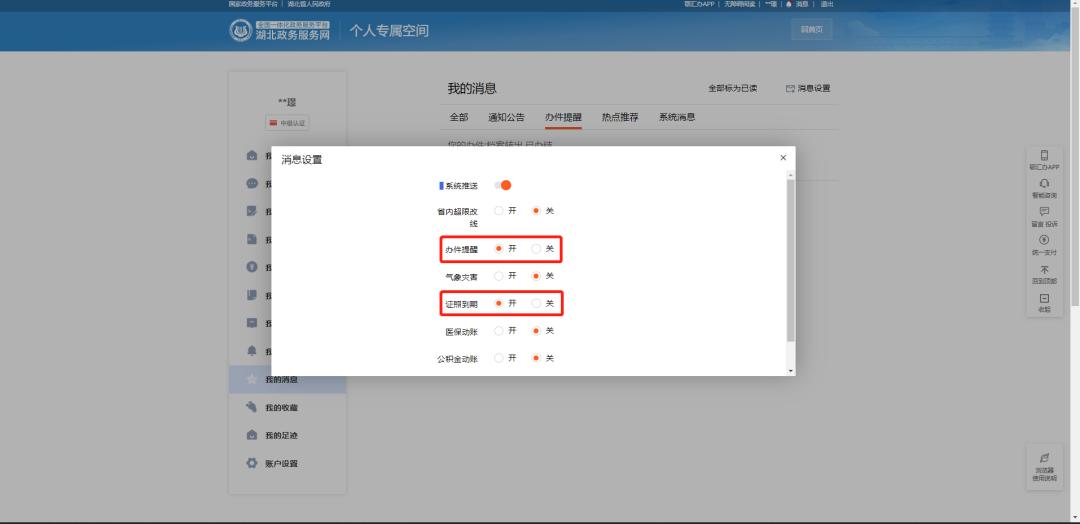The width and height of the screenshot is (1080, 524).
Task: Open the 系统消息 tab
Action: pos(677,117)
